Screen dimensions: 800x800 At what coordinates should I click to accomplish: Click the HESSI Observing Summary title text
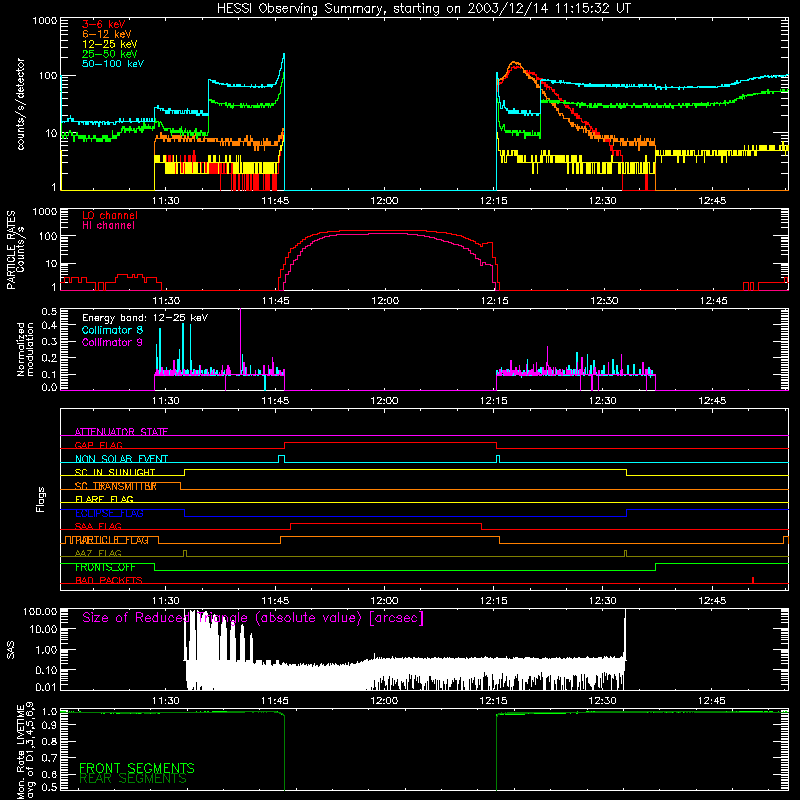[x=424, y=8]
